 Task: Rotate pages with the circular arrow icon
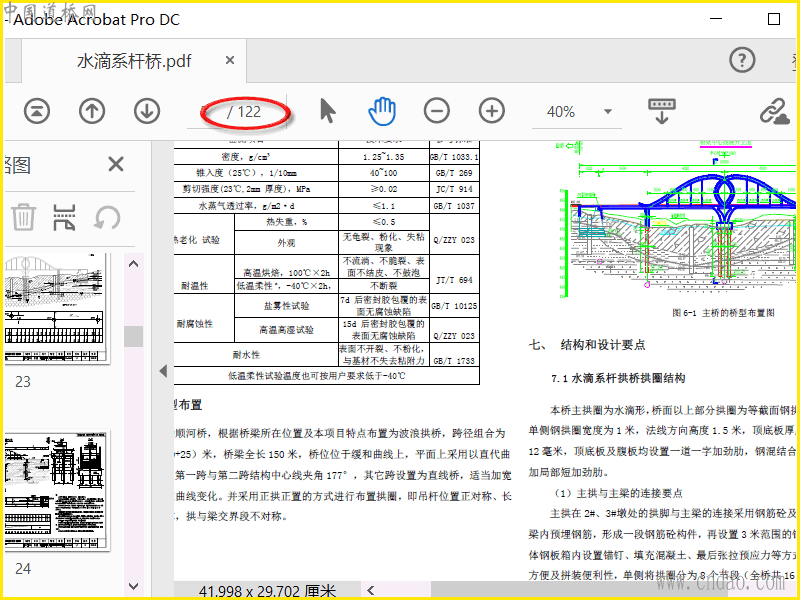[x=107, y=217]
